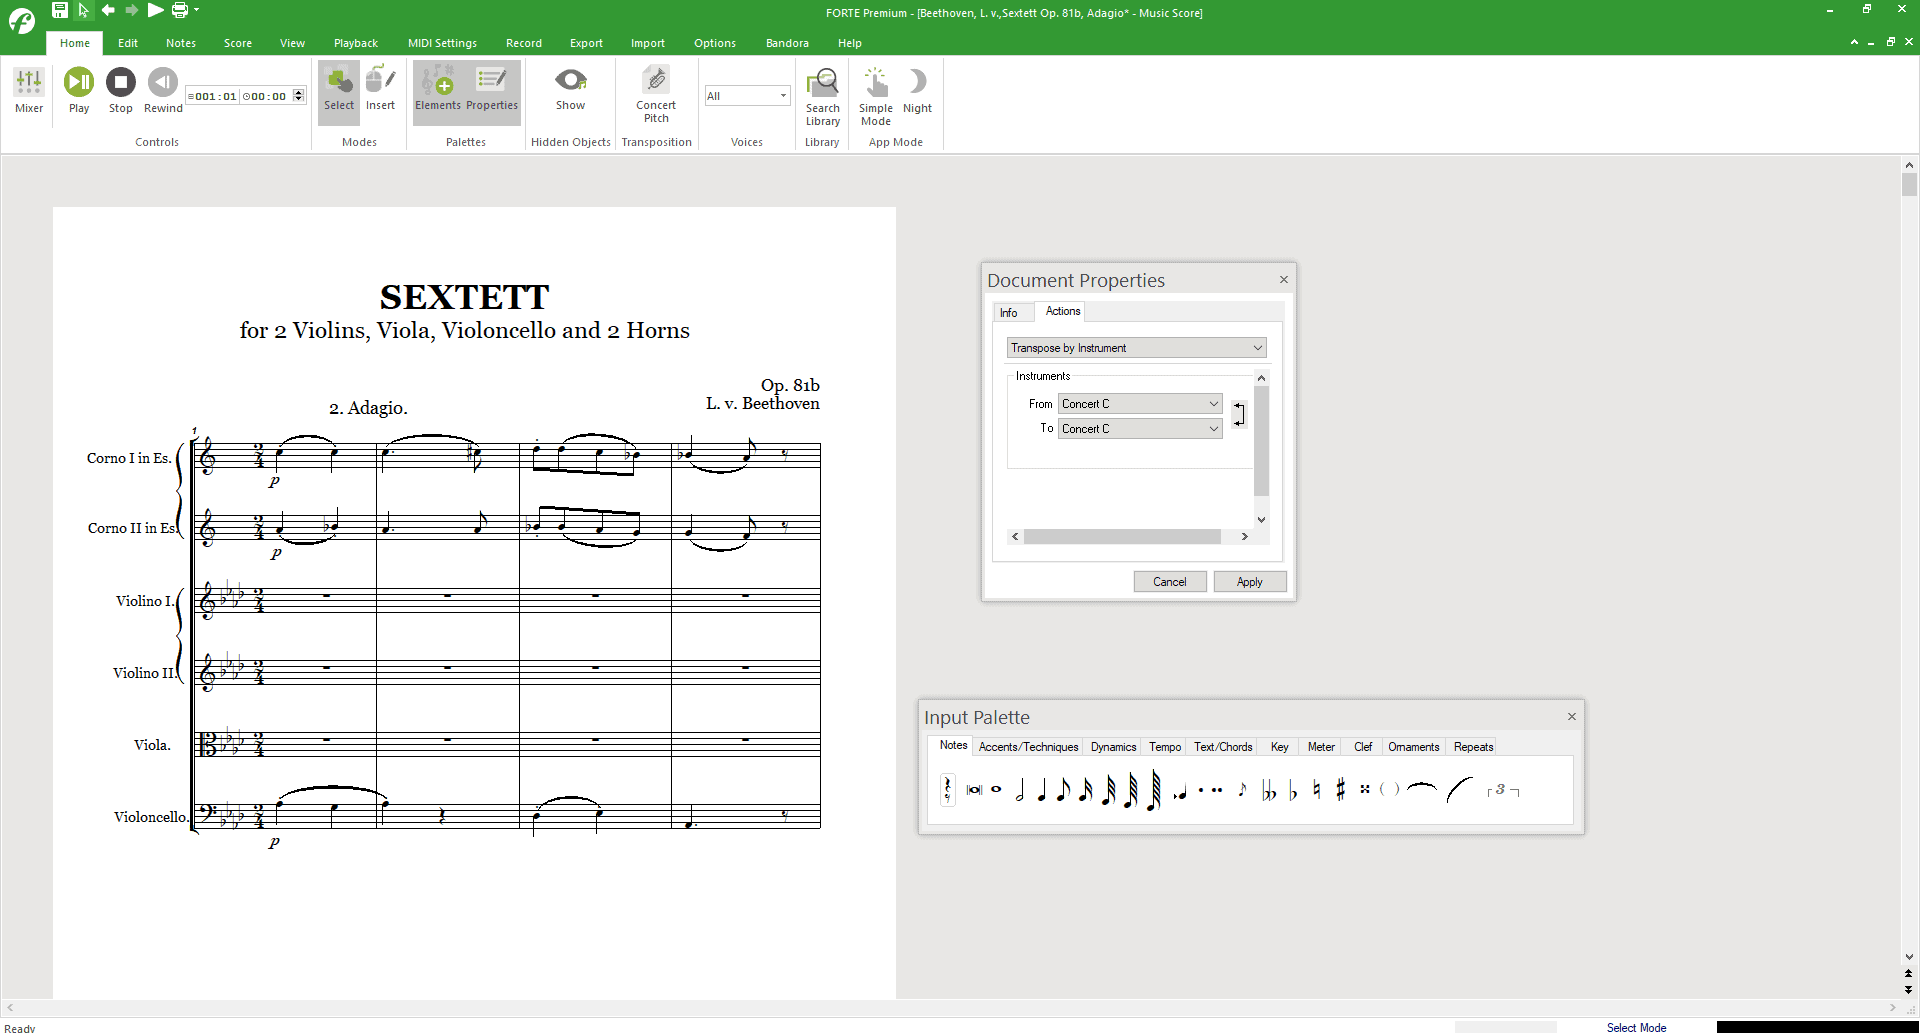
Task: Activate Select mode
Action: pyautogui.click(x=339, y=91)
